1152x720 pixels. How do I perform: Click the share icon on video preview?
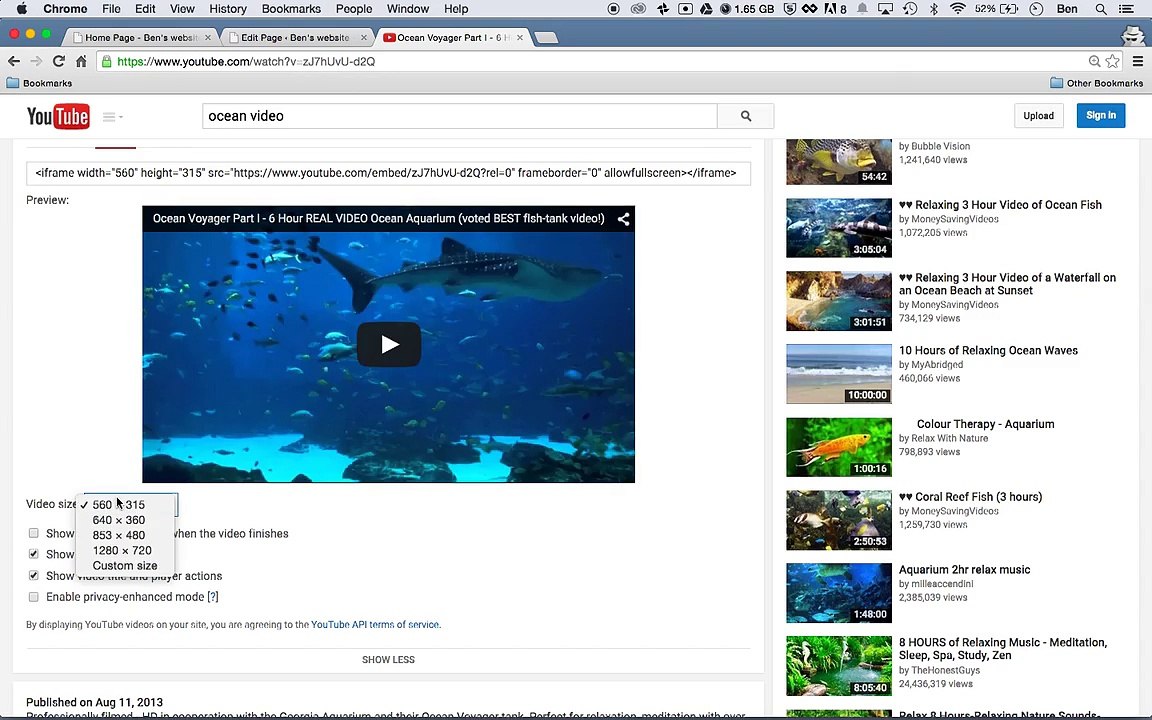tap(623, 219)
